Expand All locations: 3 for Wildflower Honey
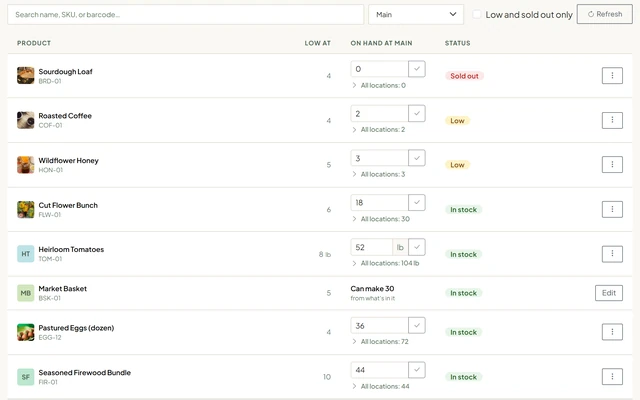640x400 pixels. coord(379,174)
